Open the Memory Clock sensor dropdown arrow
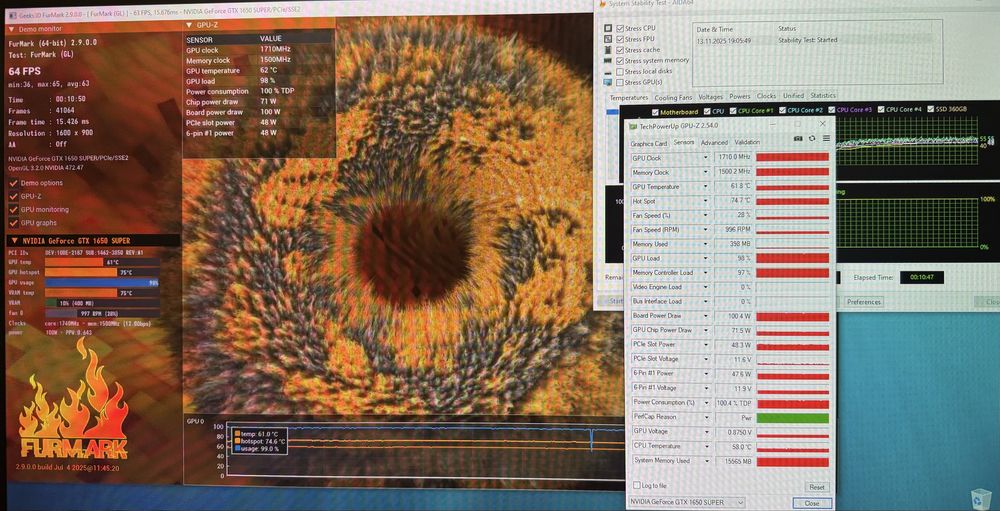Image resolution: width=1000 pixels, height=511 pixels. pyautogui.click(x=706, y=172)
